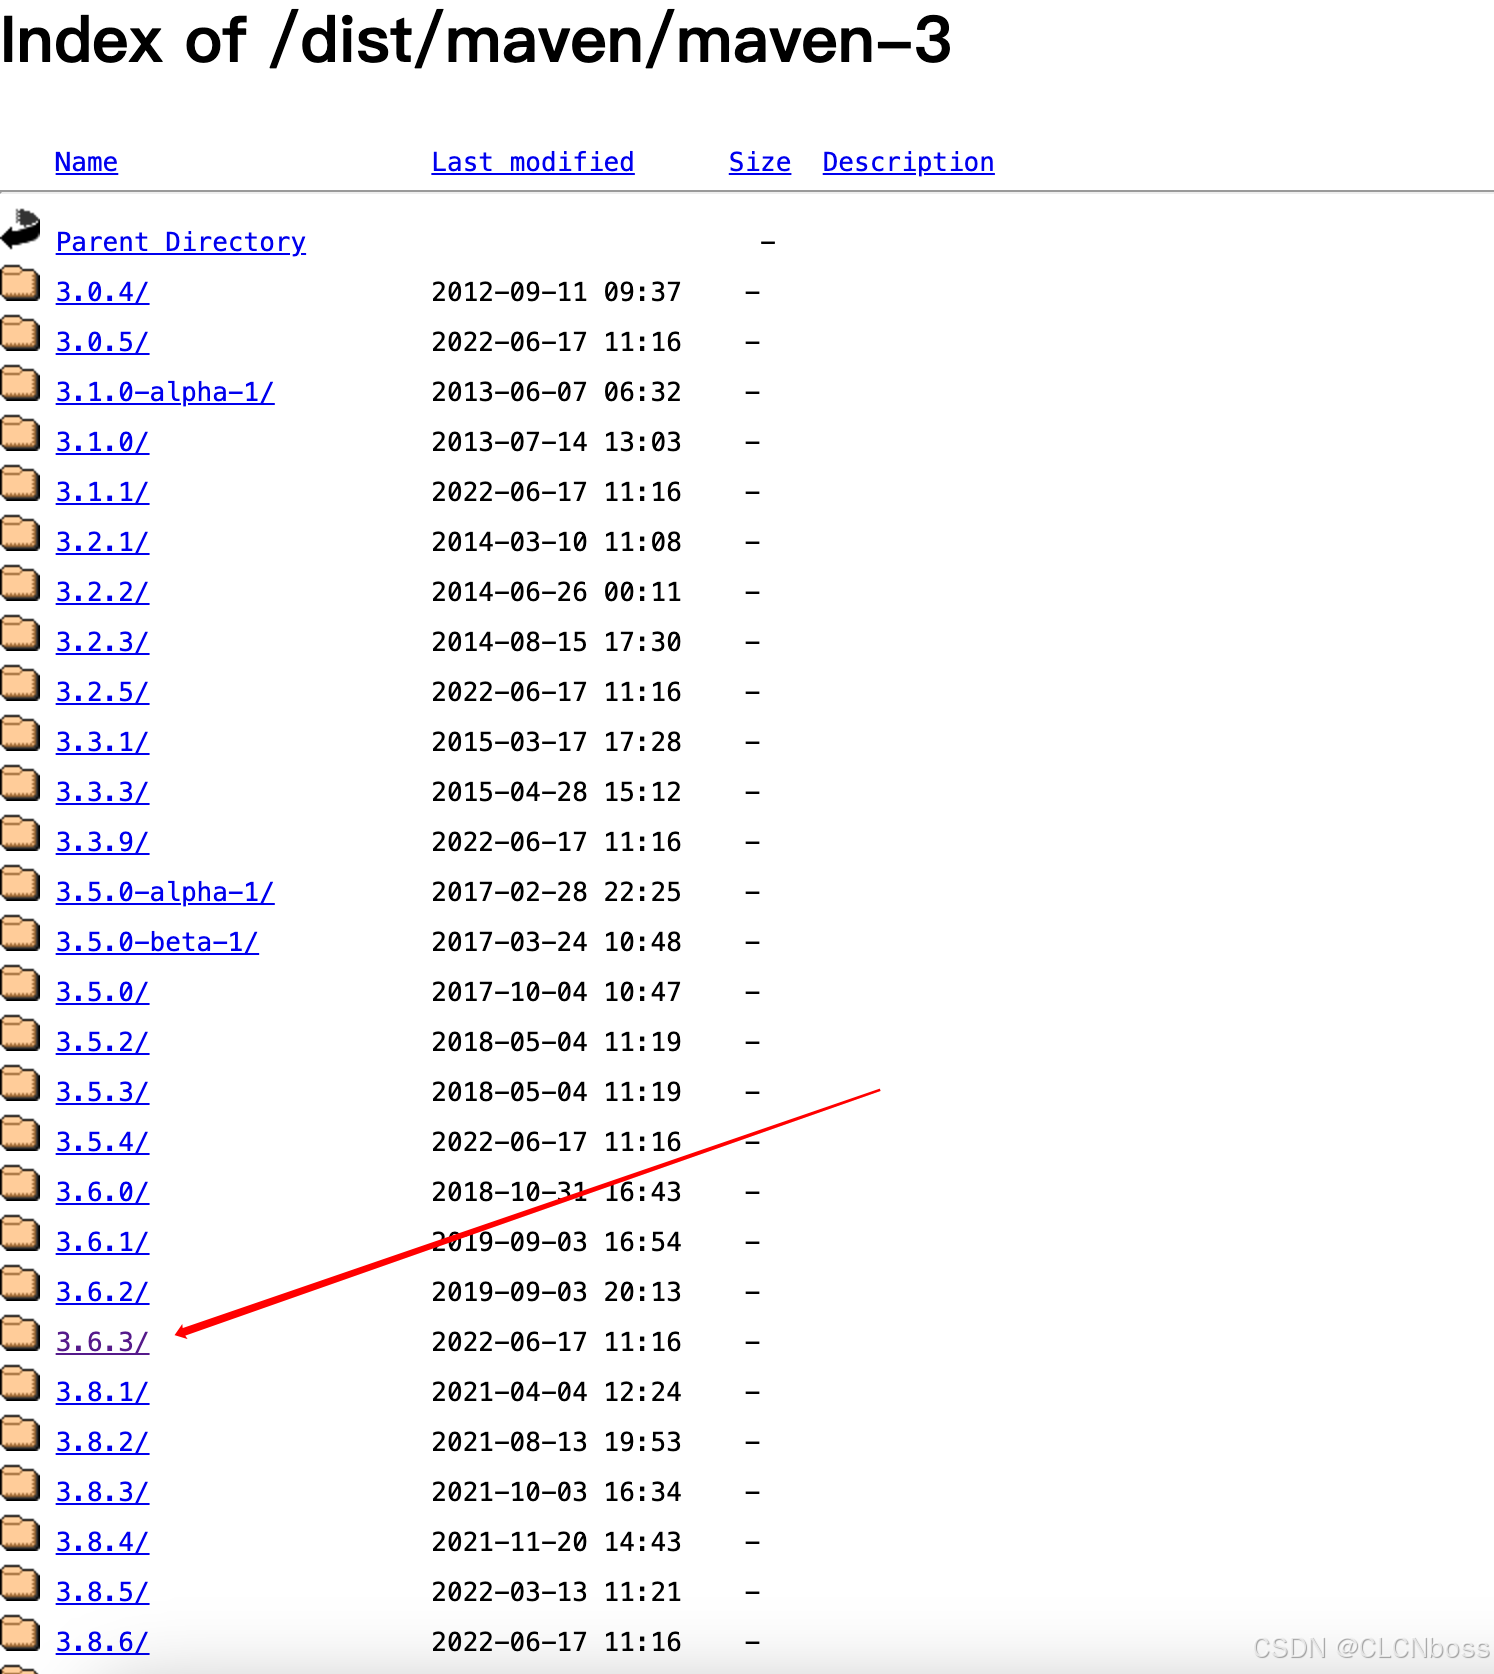This screenshot has height=1674, width=1494.
Task: Click the folder icon for 3.8.4/
Action: pos(20,1534)
